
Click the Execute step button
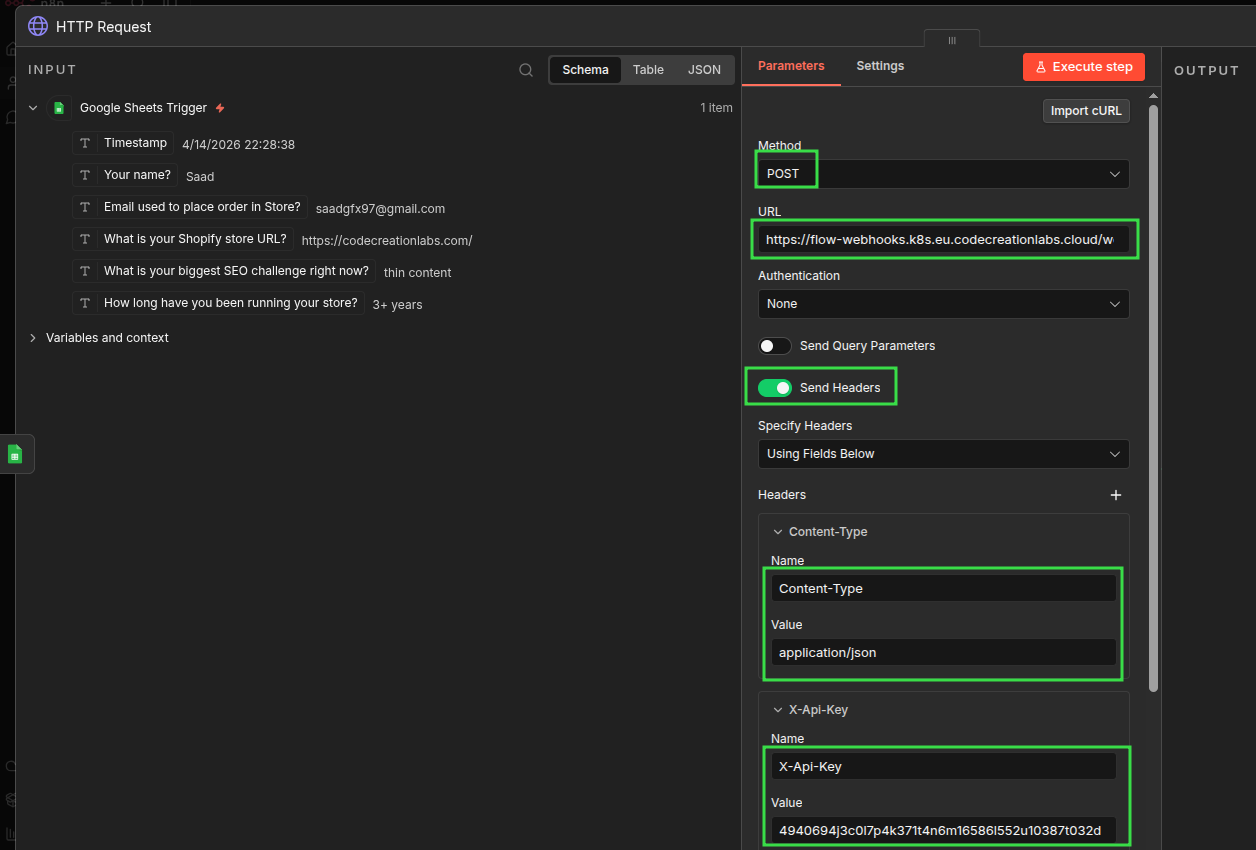point(1083,67)
